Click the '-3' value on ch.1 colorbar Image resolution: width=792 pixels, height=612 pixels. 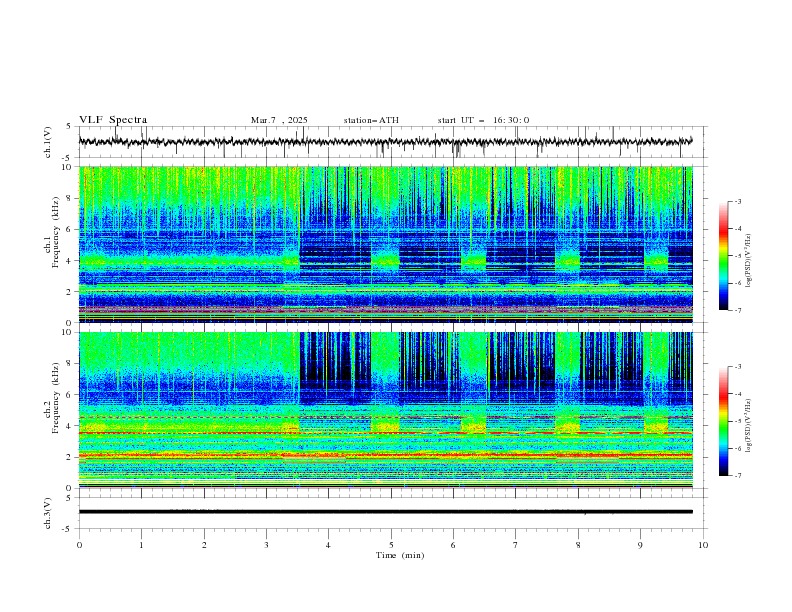(x=738, y=201)
